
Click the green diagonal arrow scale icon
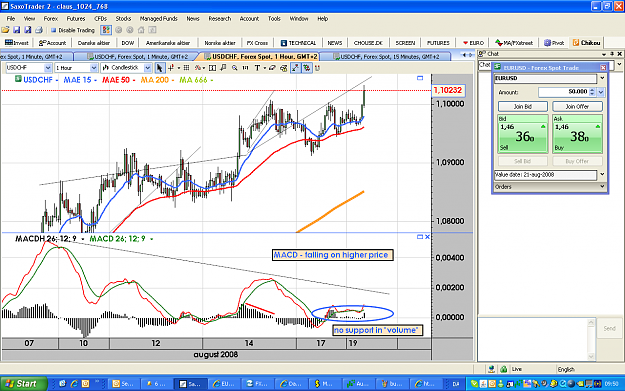coord(295,68)
